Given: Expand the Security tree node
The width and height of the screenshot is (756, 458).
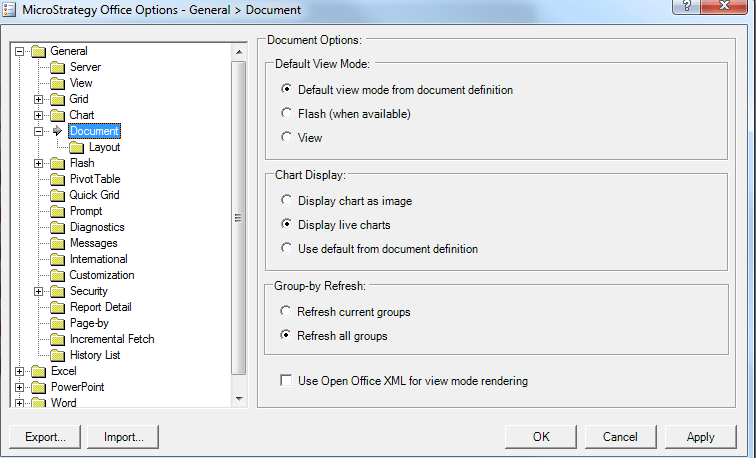Looking at the screenshot, I should click(x=39, y=291).
